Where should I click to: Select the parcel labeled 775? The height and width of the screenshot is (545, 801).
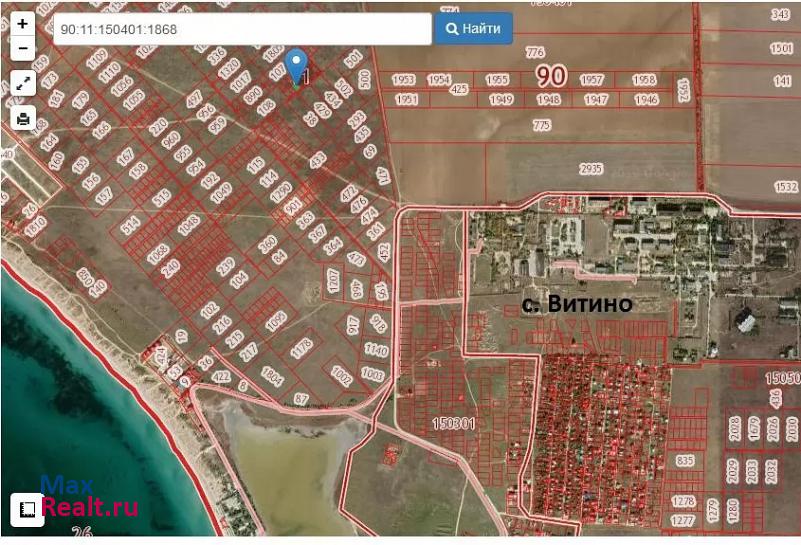pyautogui.click(x=542, y=125)
